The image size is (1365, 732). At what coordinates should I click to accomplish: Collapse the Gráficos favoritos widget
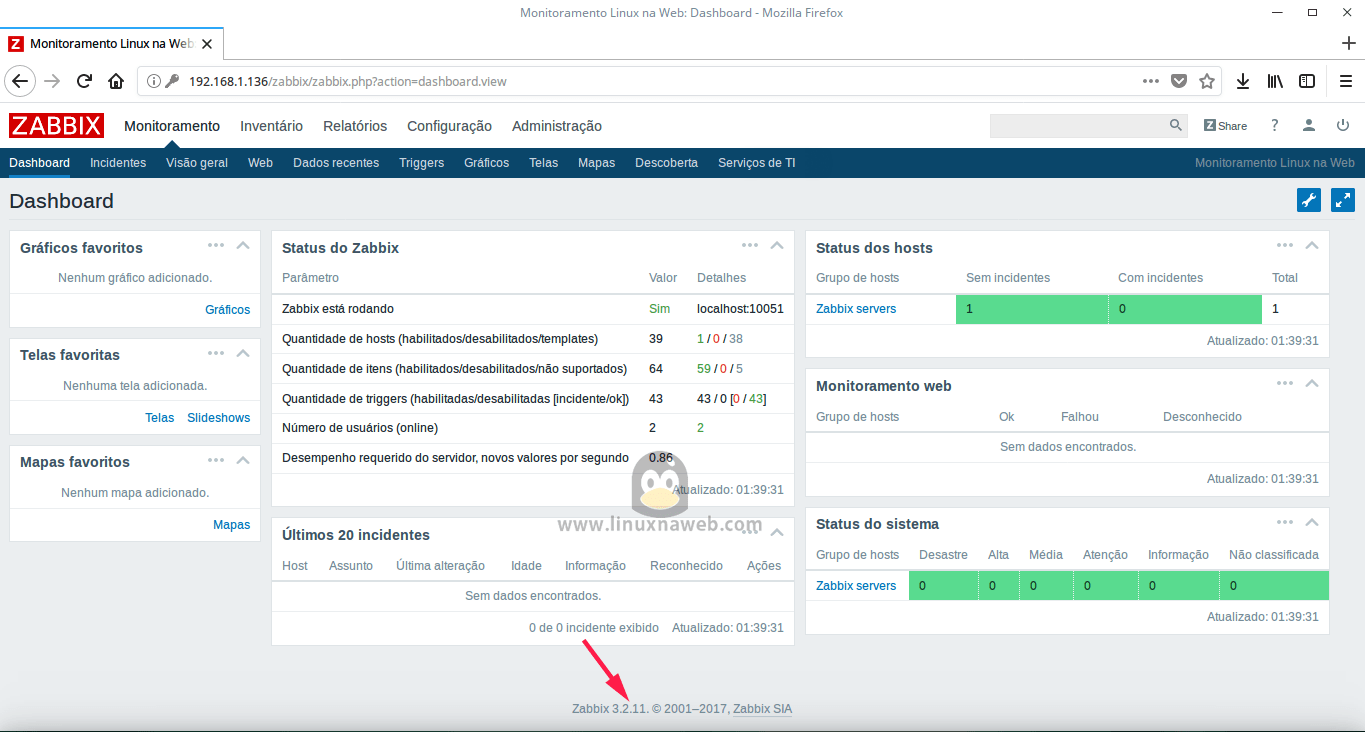[x=243, y=245]
